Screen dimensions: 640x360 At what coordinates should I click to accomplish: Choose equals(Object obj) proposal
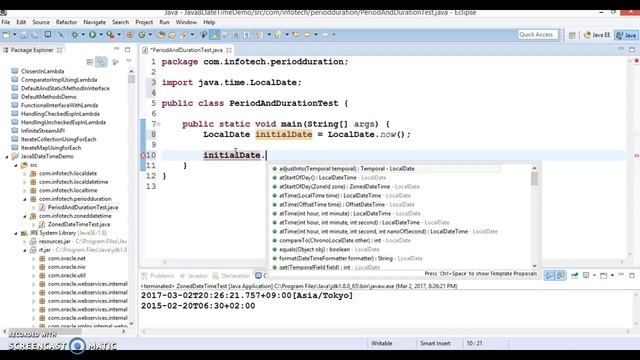(x=326, y=249)
